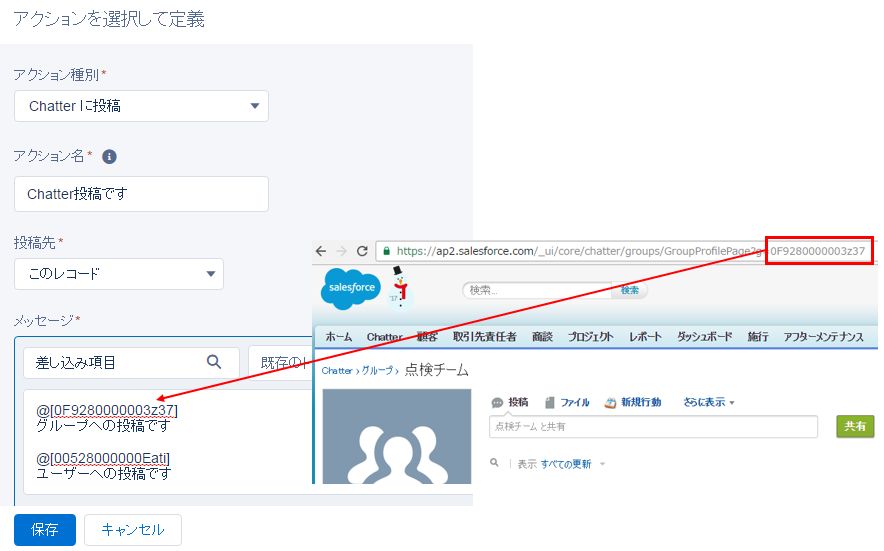
Task: Open the Chatter tab
Action: 384,337
